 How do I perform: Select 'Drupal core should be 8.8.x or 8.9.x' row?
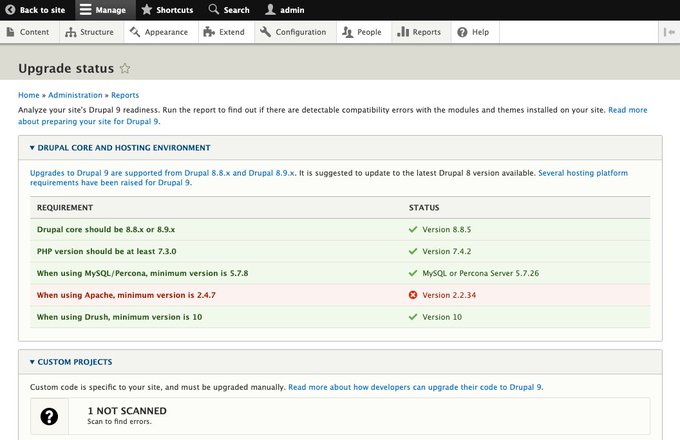click(x=340, y=229)
